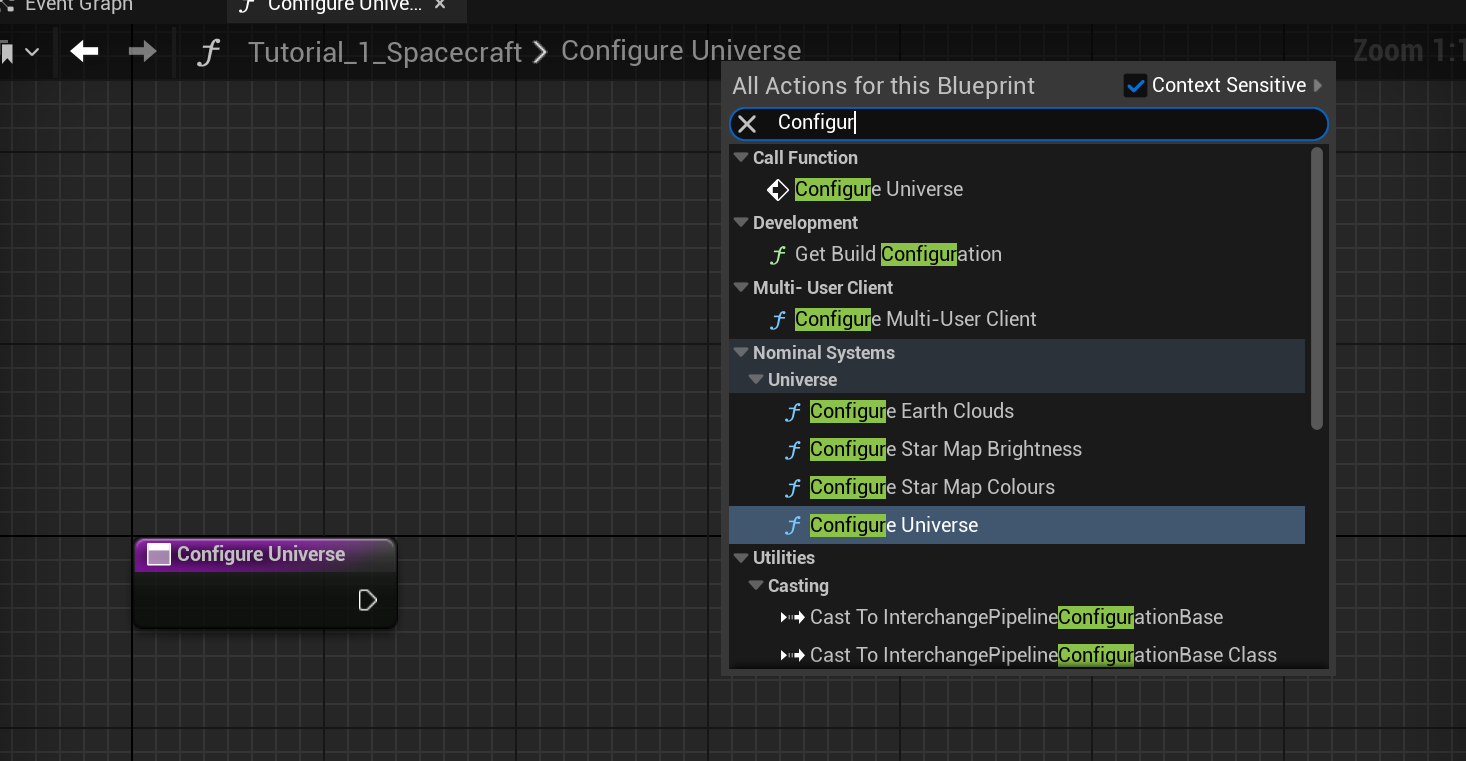Clear the search field with X
The image size is (1466, 761).
point(747,124)
